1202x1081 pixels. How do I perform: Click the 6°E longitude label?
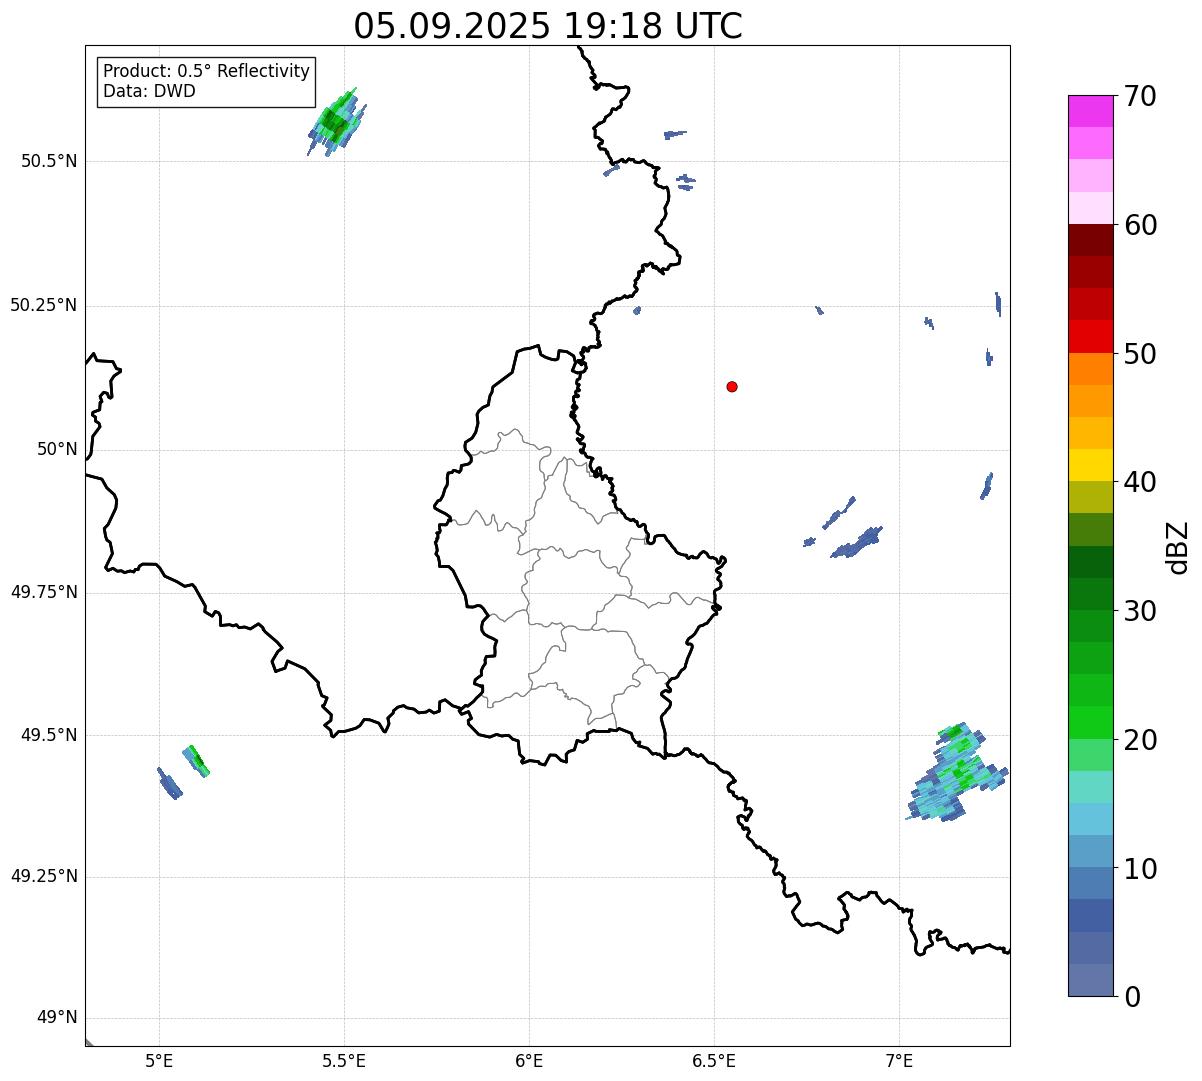(x=529, y=1061)
